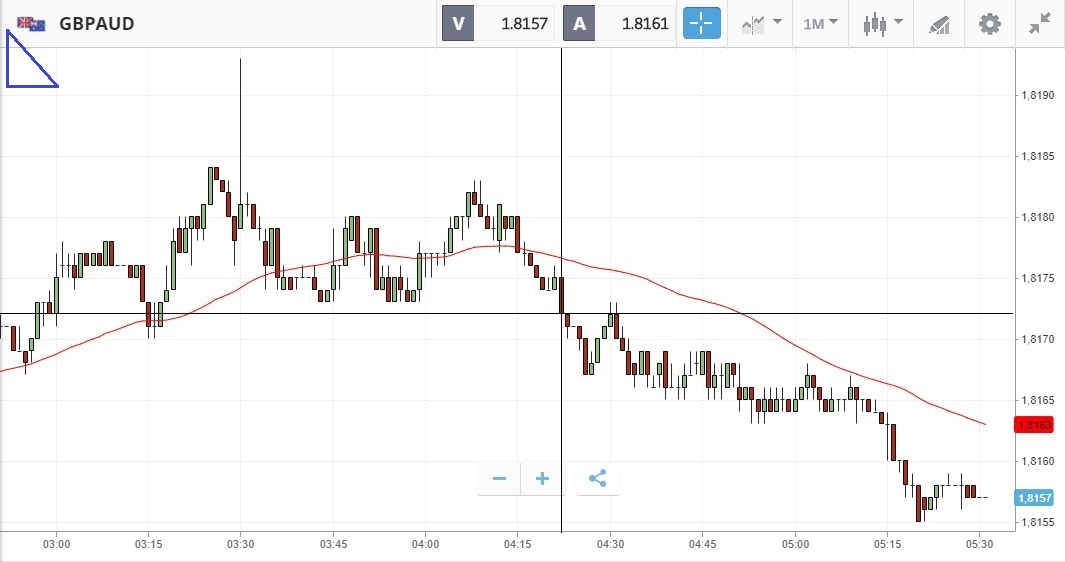This screenshot has height=562, width=1065.
Task: Toggle the crosshair cursor button
Action: (x=701, y=23)
